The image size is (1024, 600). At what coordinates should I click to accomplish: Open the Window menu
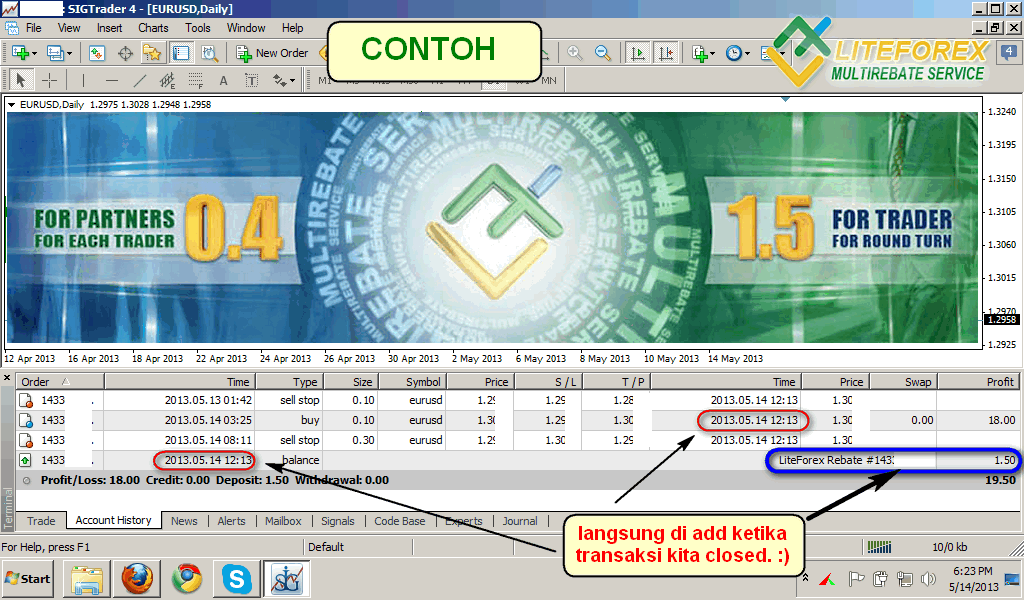tap(246, 28)
